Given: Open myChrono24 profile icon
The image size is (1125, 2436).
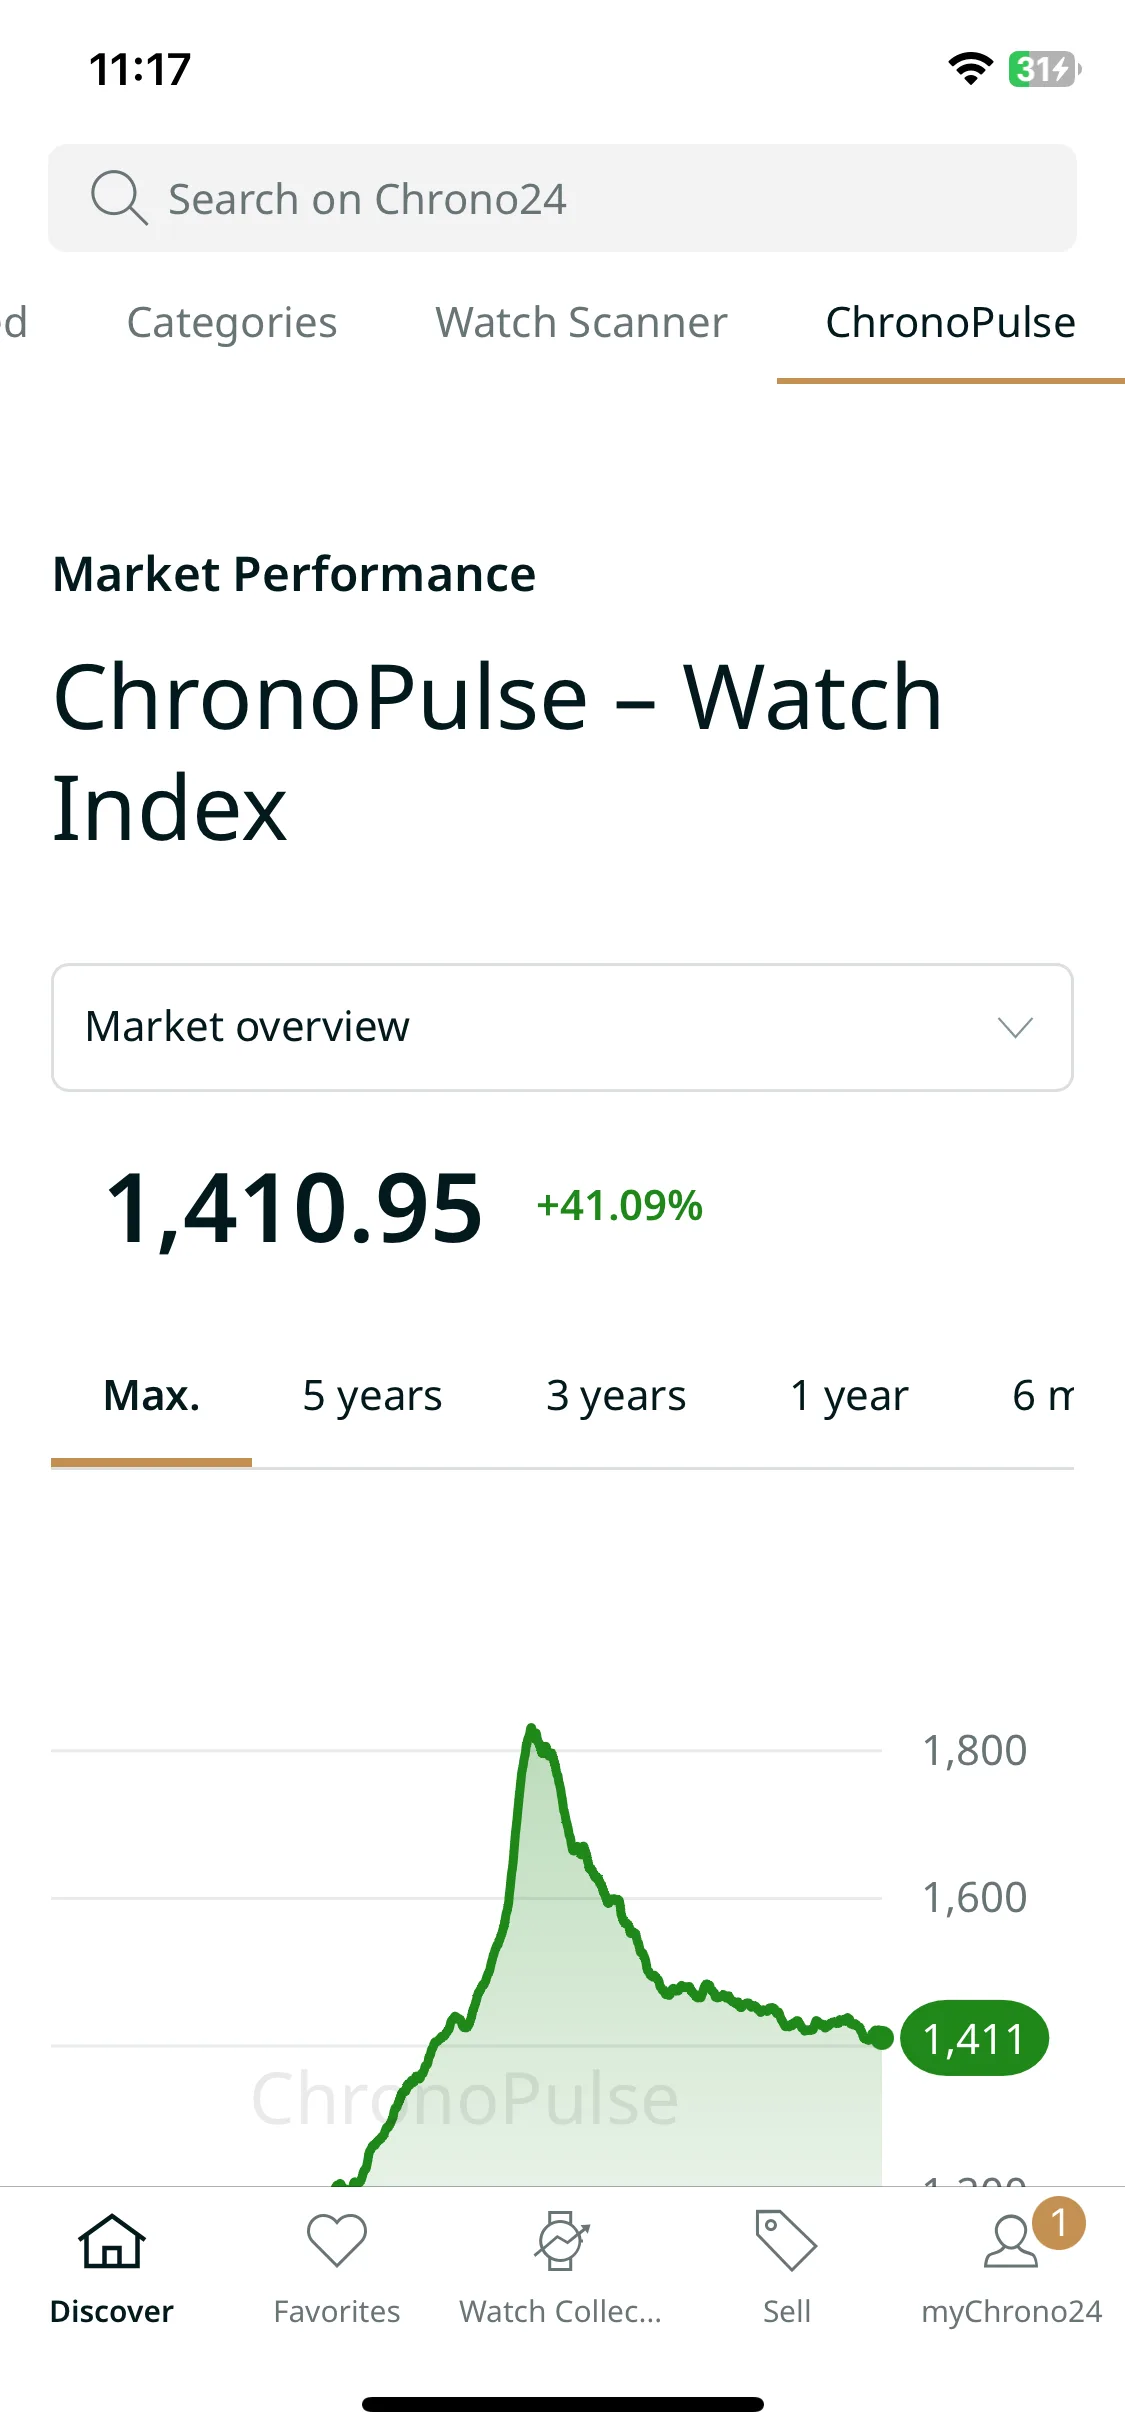Looking at the screenshot, I should click(x=1010, y=2243).
